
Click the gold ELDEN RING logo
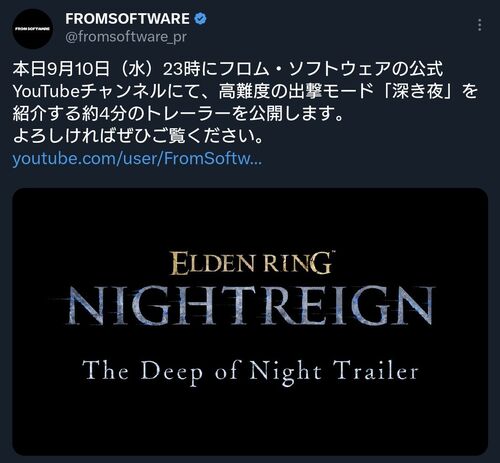[251, 263]
